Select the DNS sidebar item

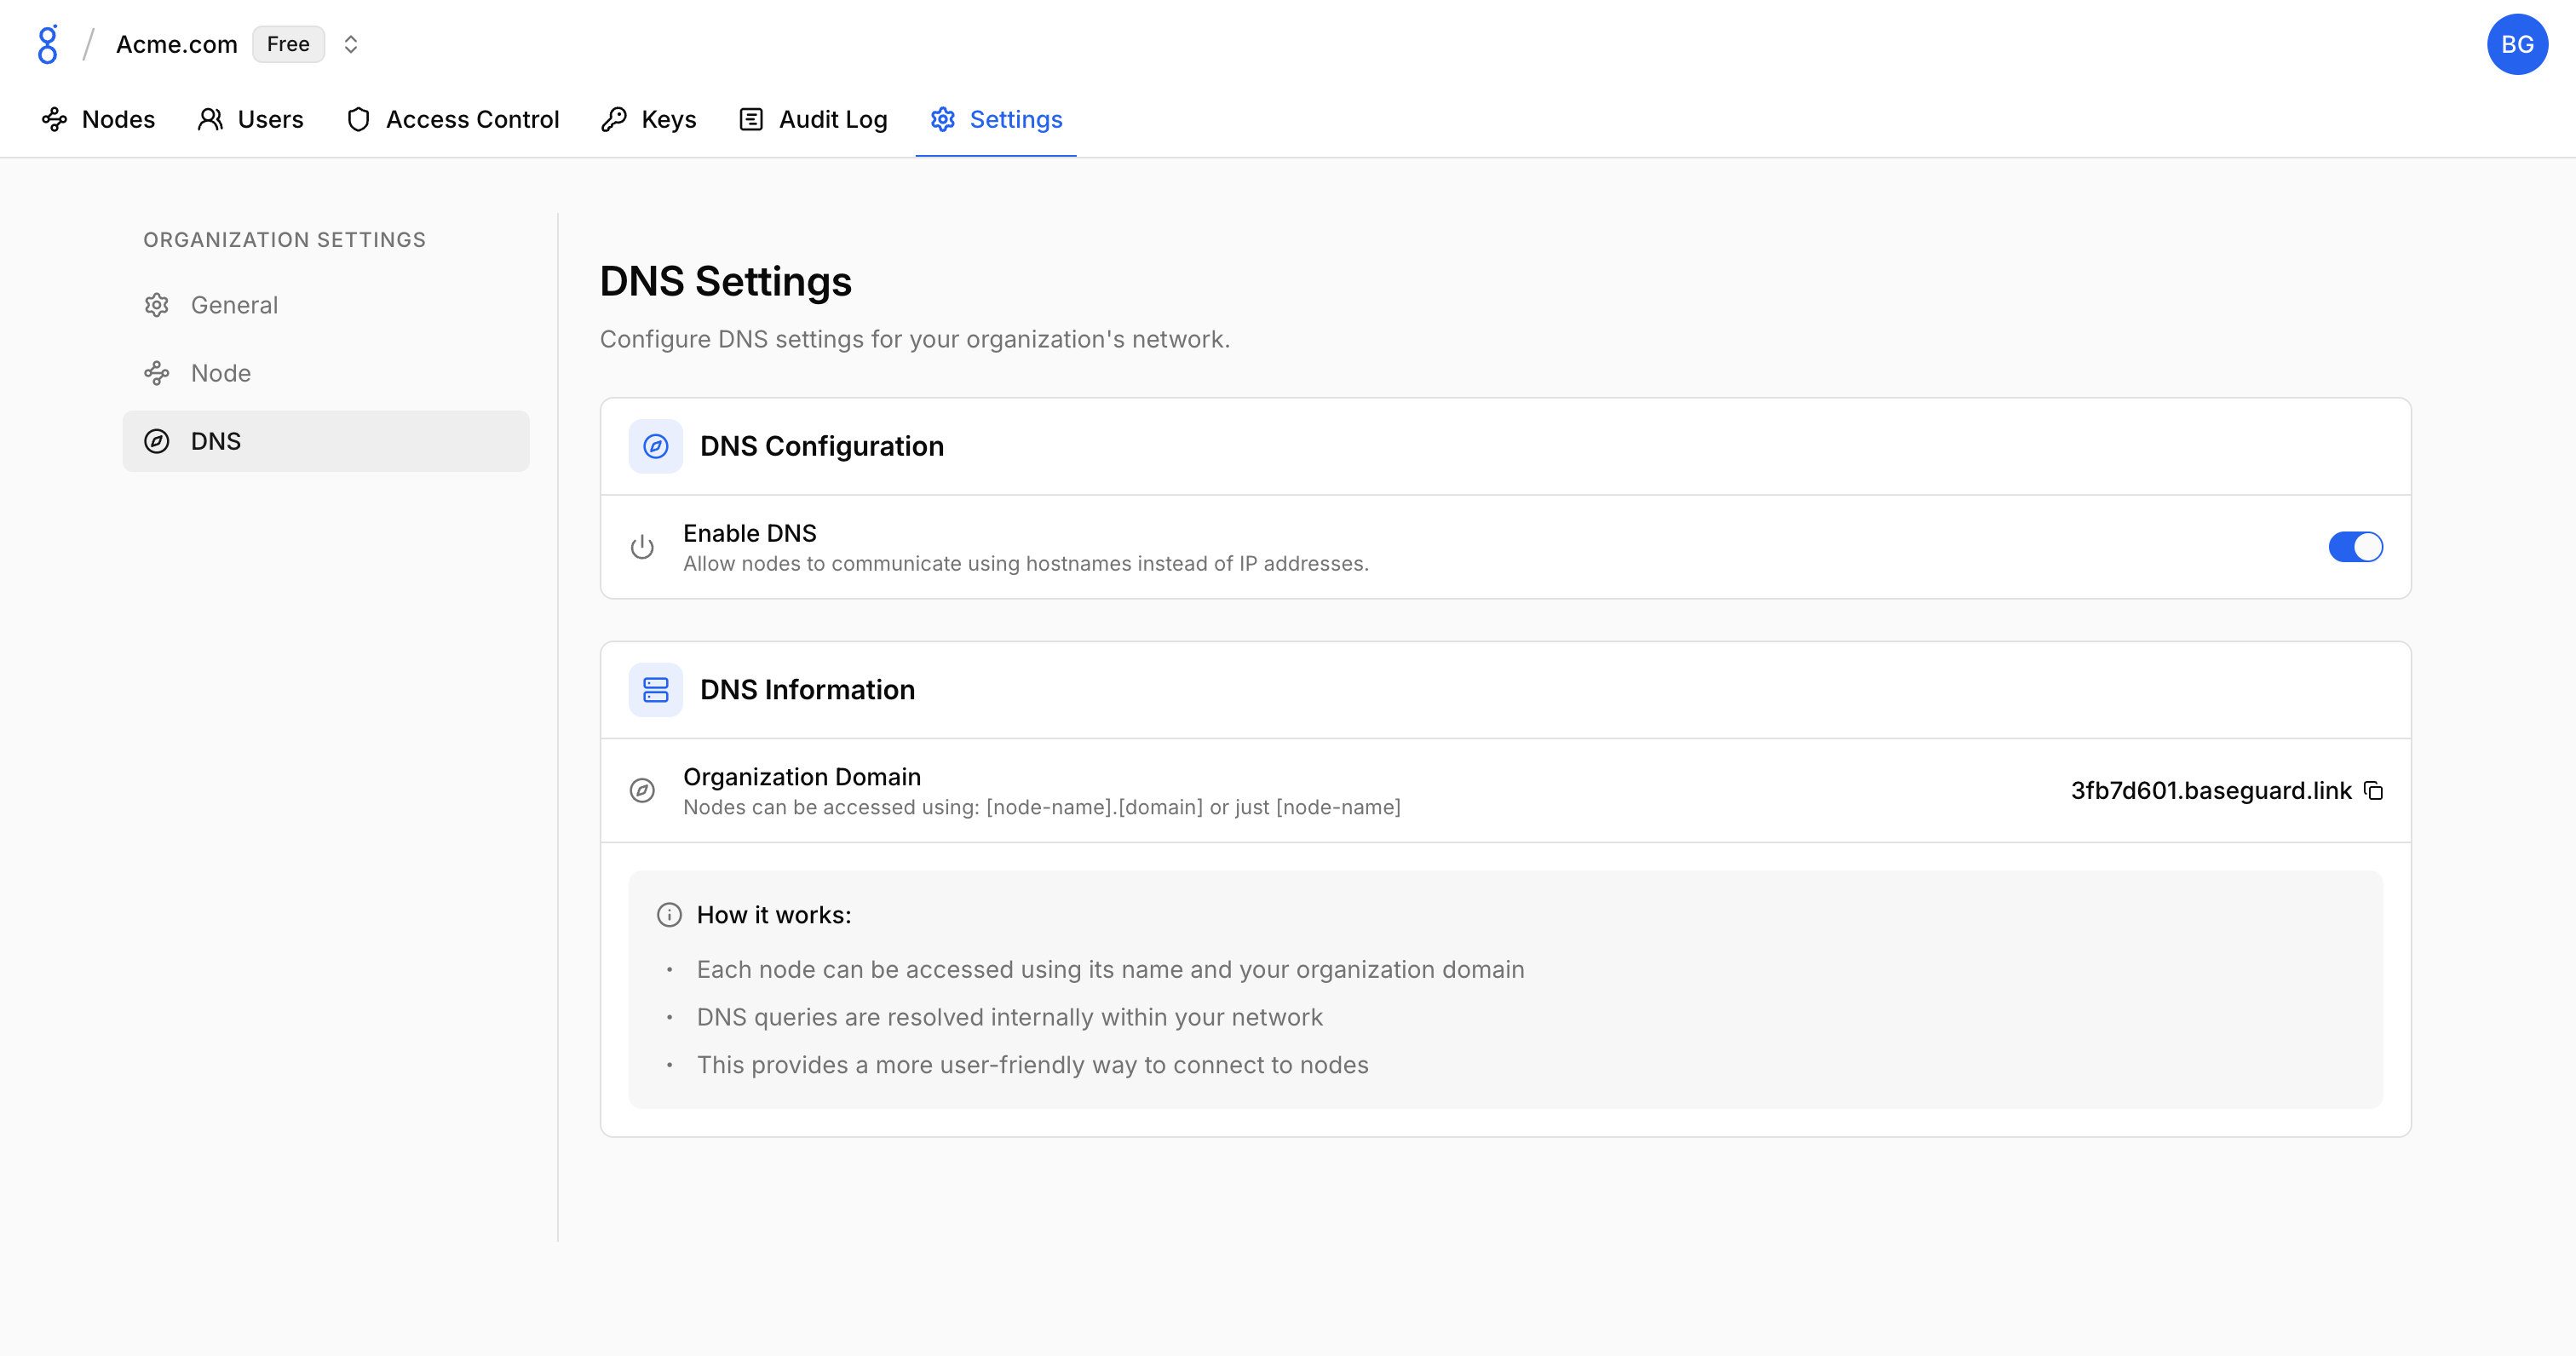pos(325,441)
